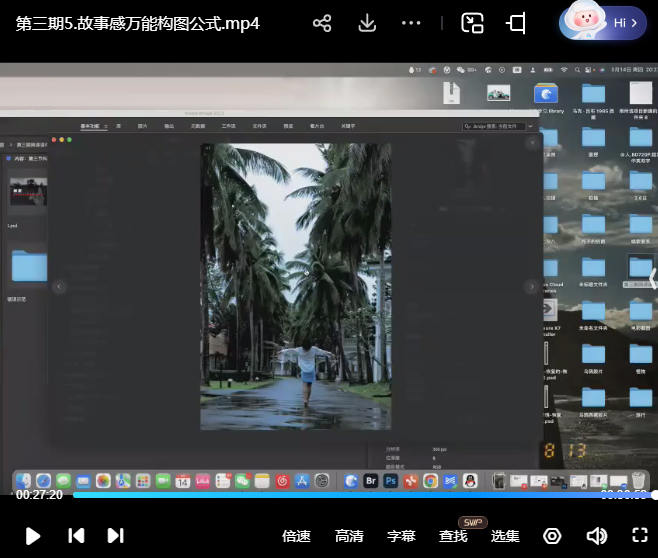Play the video
The width and height of the screenshot is (658, 558).
click(x=32, y=536)
